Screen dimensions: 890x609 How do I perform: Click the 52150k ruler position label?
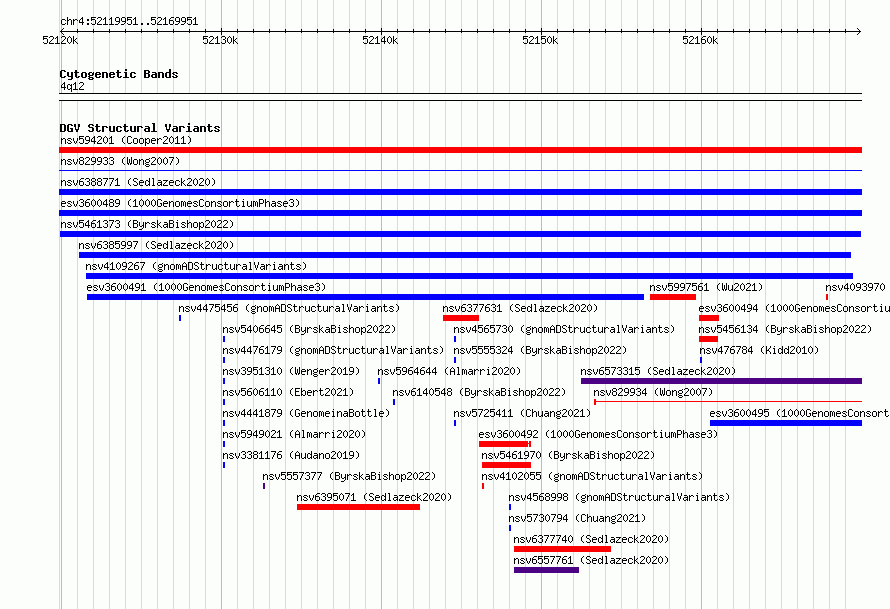click(540, 40)
